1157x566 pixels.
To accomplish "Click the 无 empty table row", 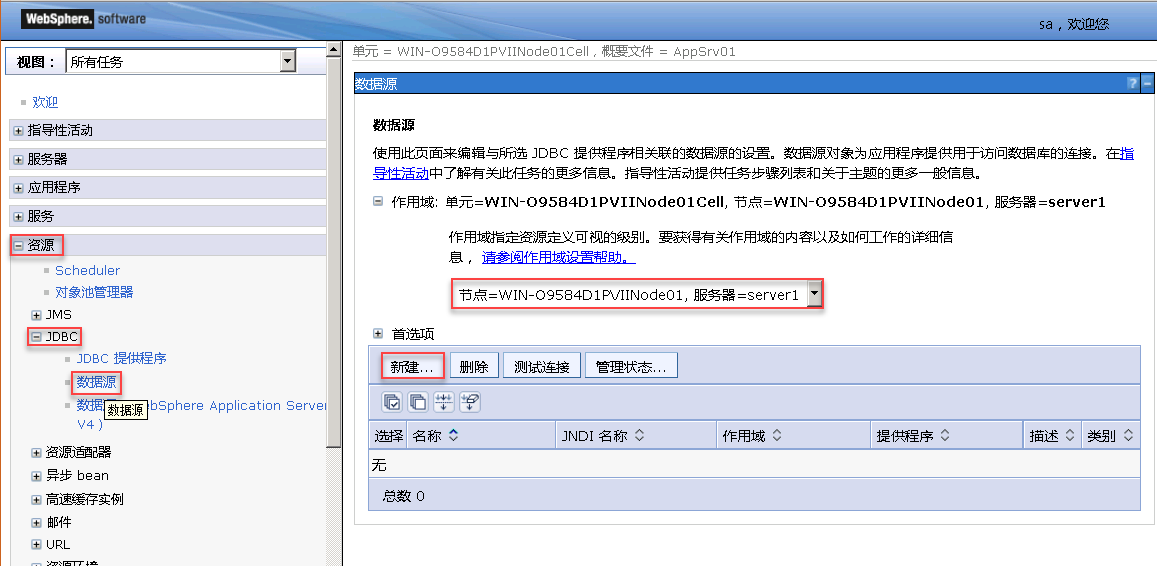I will pyautogui.click(x=754, y=465).
